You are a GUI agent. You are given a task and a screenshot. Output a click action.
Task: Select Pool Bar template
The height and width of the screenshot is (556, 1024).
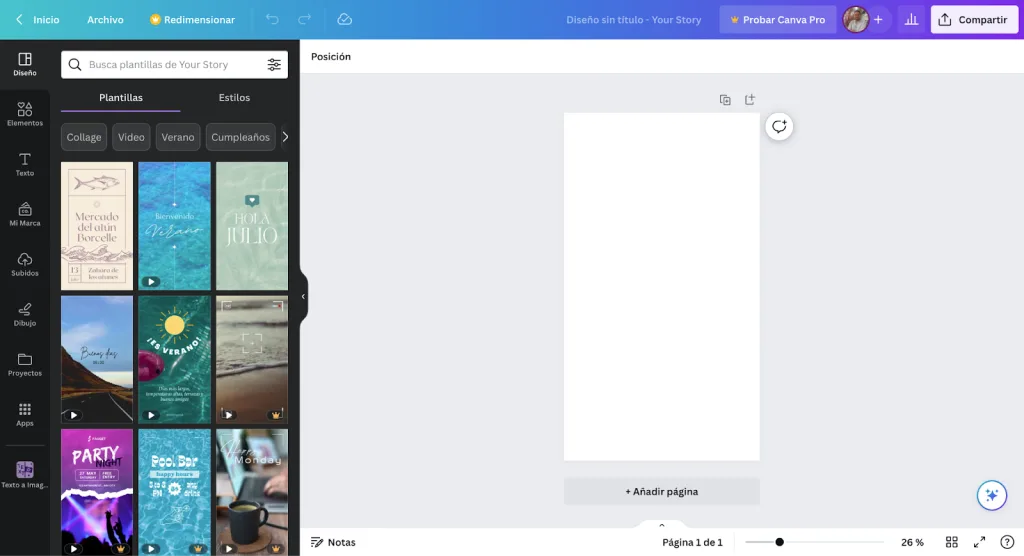tap(174, 492)
